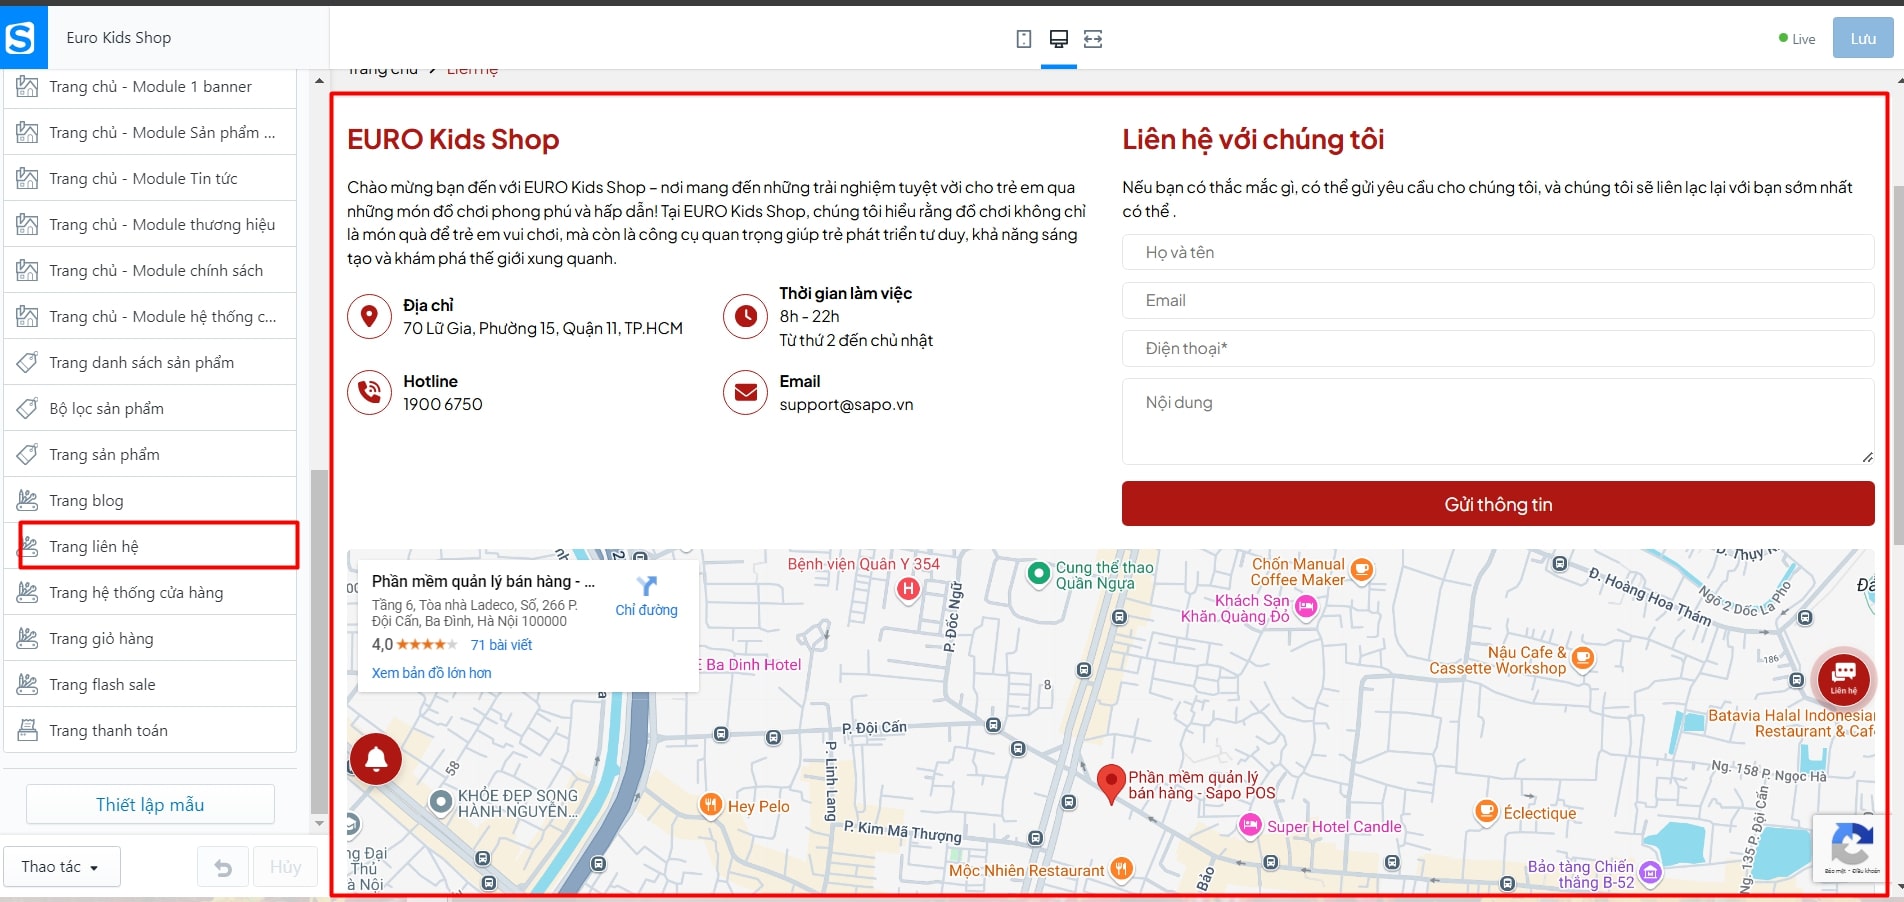Screen dimensions: 1904x902
Task: Open the Thao tác dropdown
Action: 62,867
